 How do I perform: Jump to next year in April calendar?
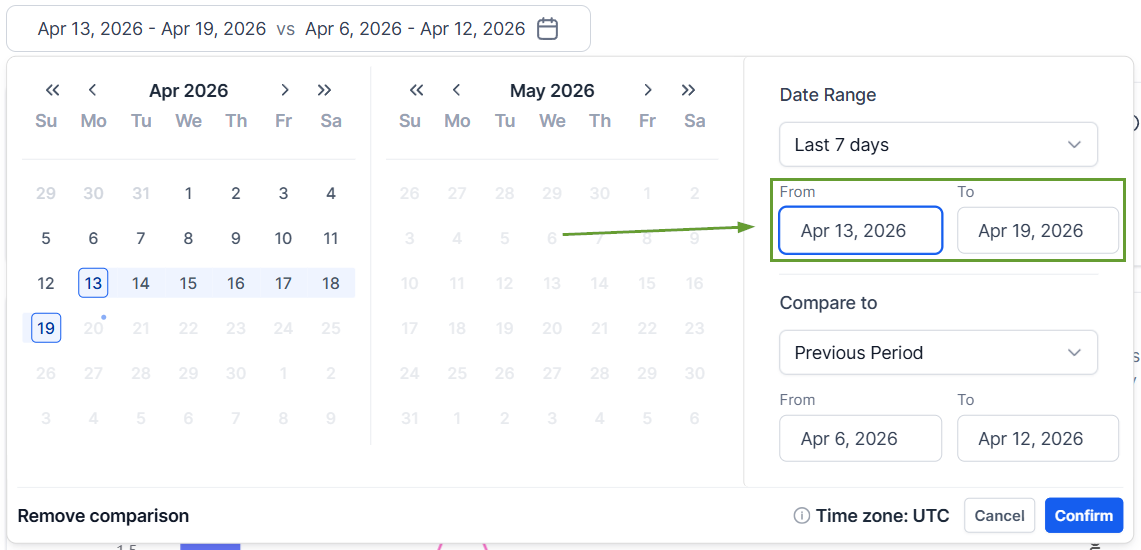[x=324, y=90]
